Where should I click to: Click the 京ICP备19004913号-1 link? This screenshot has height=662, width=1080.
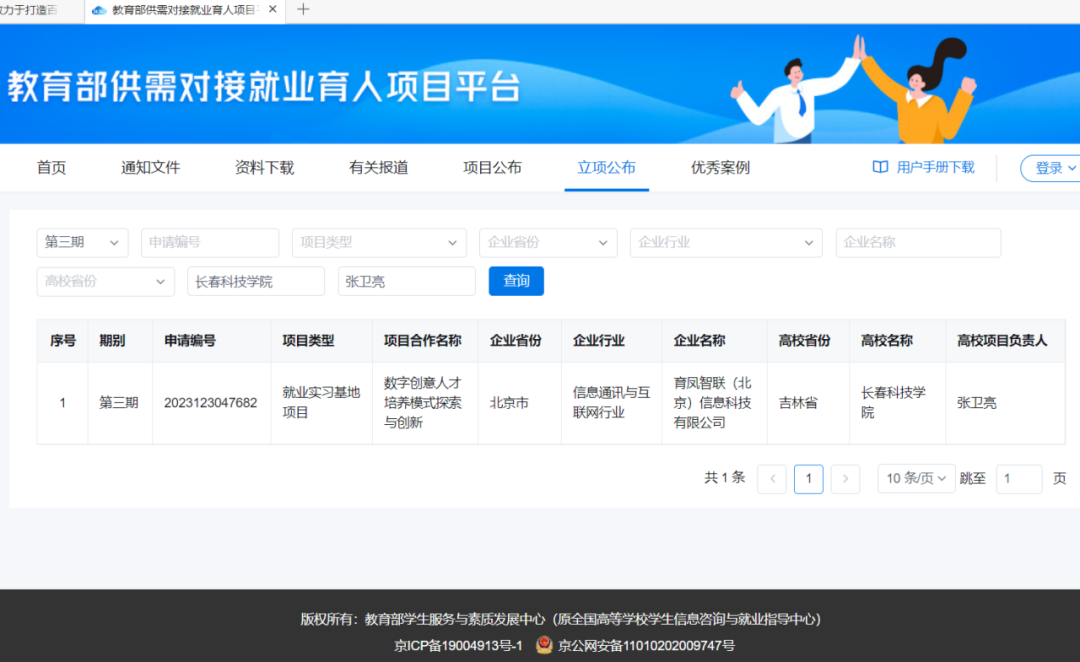[x=458, y=646]
